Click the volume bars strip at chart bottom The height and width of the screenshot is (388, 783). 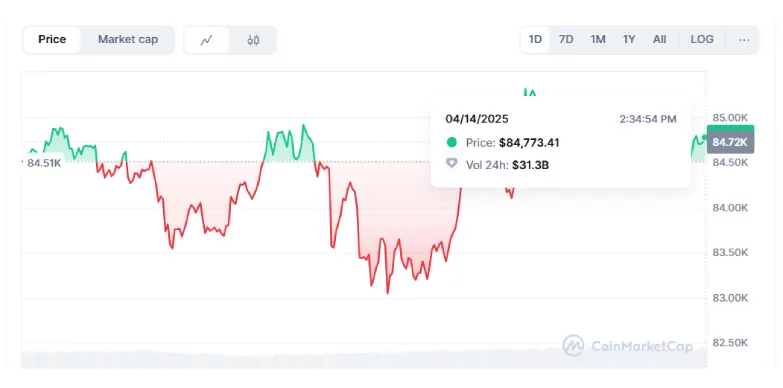pyautogui.click(x=364, y=360)
